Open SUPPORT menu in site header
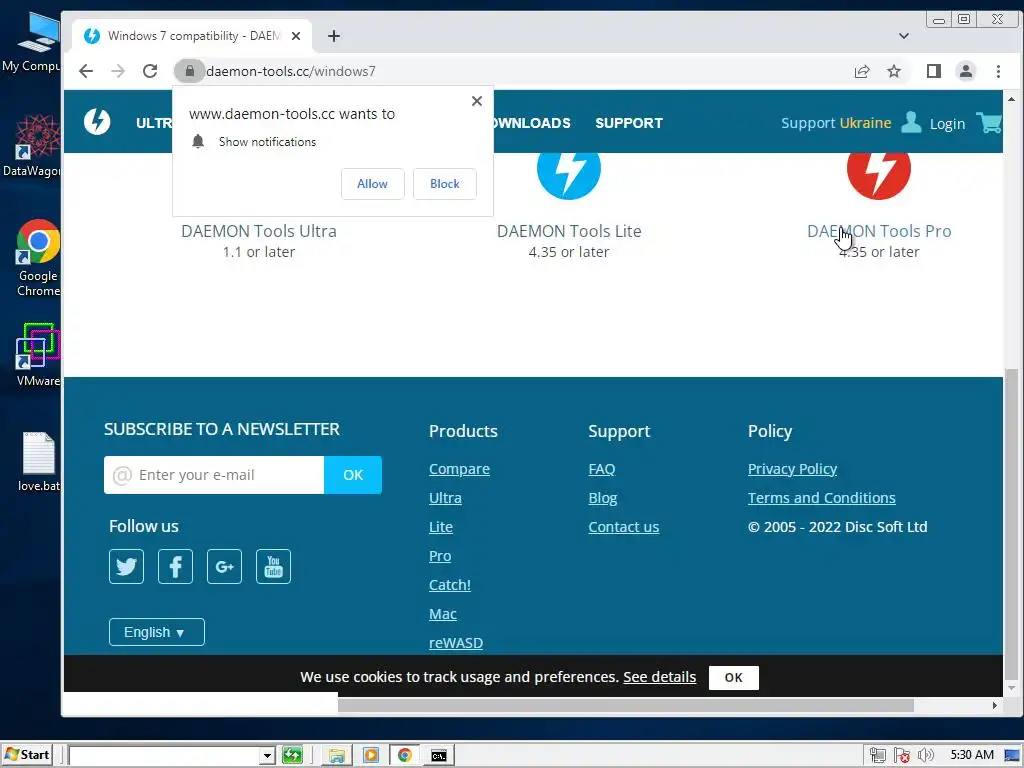 629,123
